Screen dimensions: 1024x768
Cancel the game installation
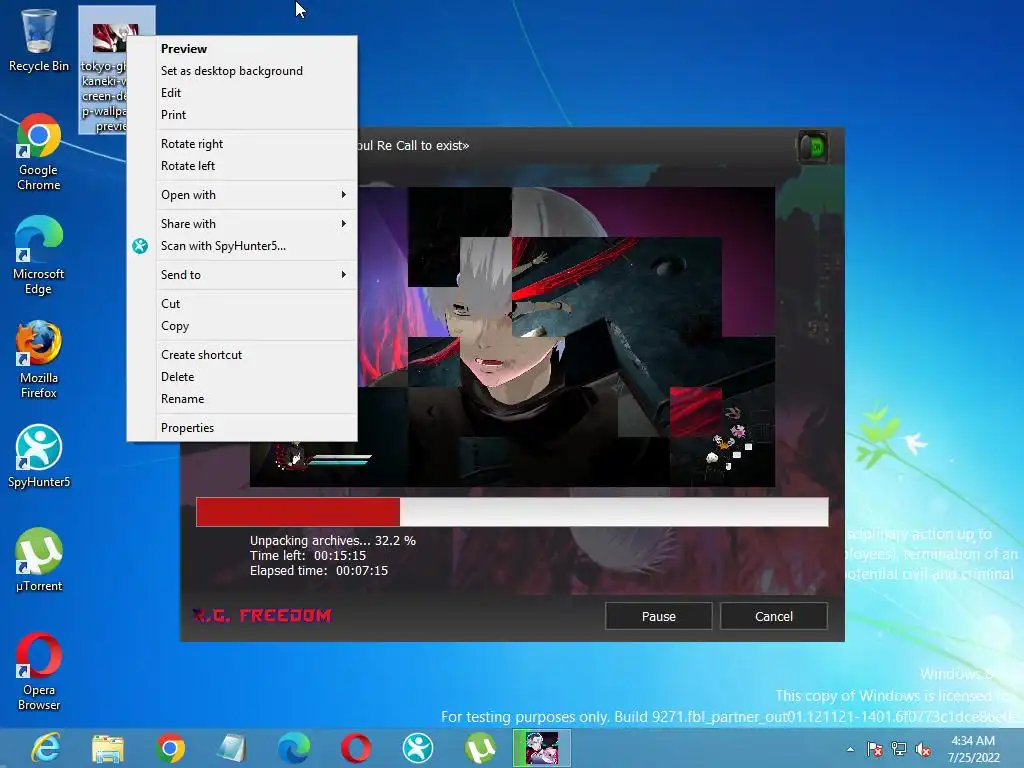click(x=773, y=616)
